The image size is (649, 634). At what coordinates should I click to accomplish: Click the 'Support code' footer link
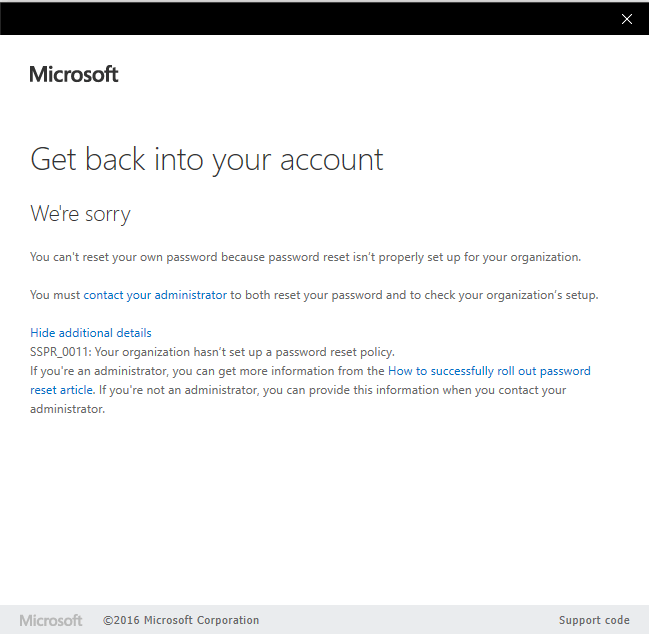click(x=594, y=620)
